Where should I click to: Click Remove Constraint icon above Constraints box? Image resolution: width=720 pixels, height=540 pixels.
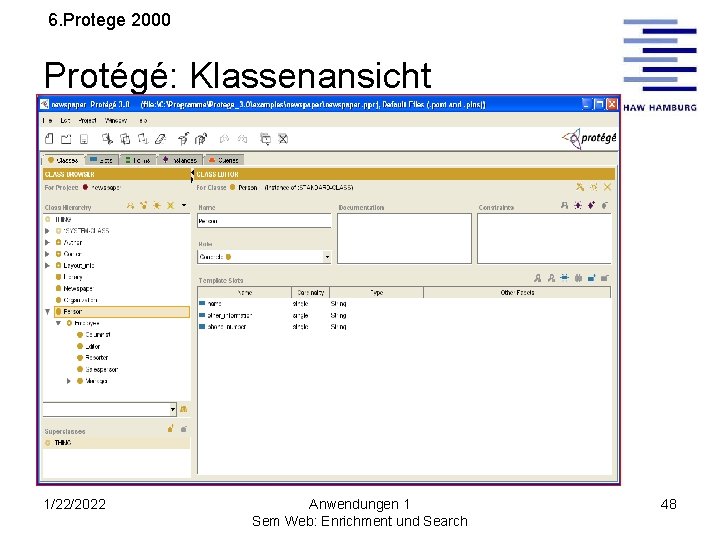[x=605, y=205]
